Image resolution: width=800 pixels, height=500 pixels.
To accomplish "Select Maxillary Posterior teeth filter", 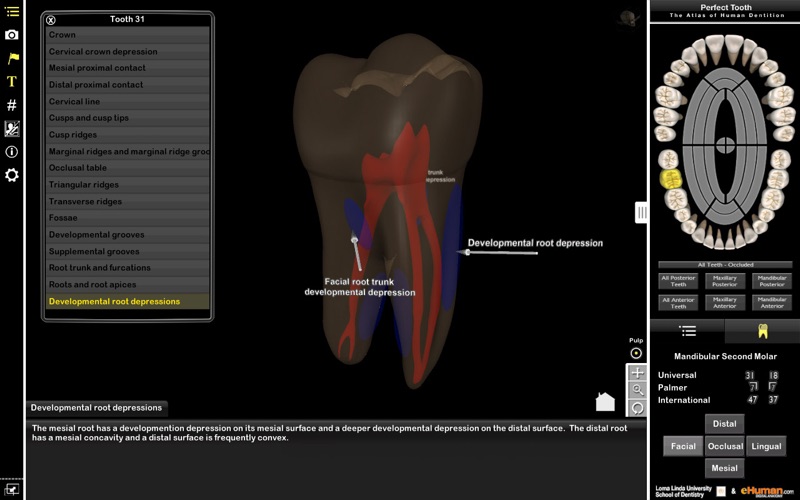I will click(x=725, y=282).
